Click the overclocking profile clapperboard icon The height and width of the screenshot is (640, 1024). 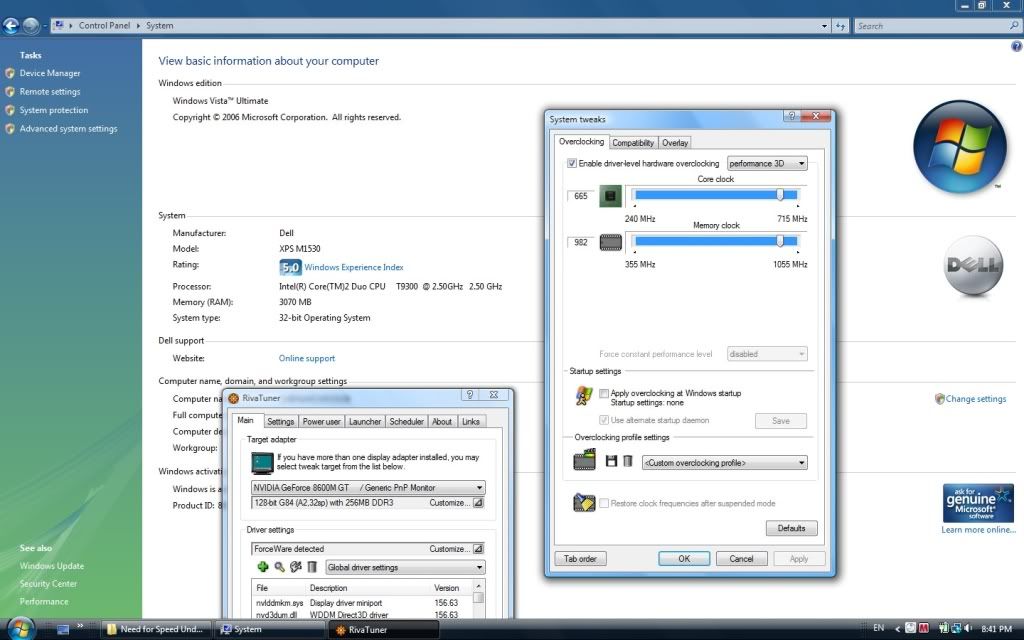click(584, 460)
